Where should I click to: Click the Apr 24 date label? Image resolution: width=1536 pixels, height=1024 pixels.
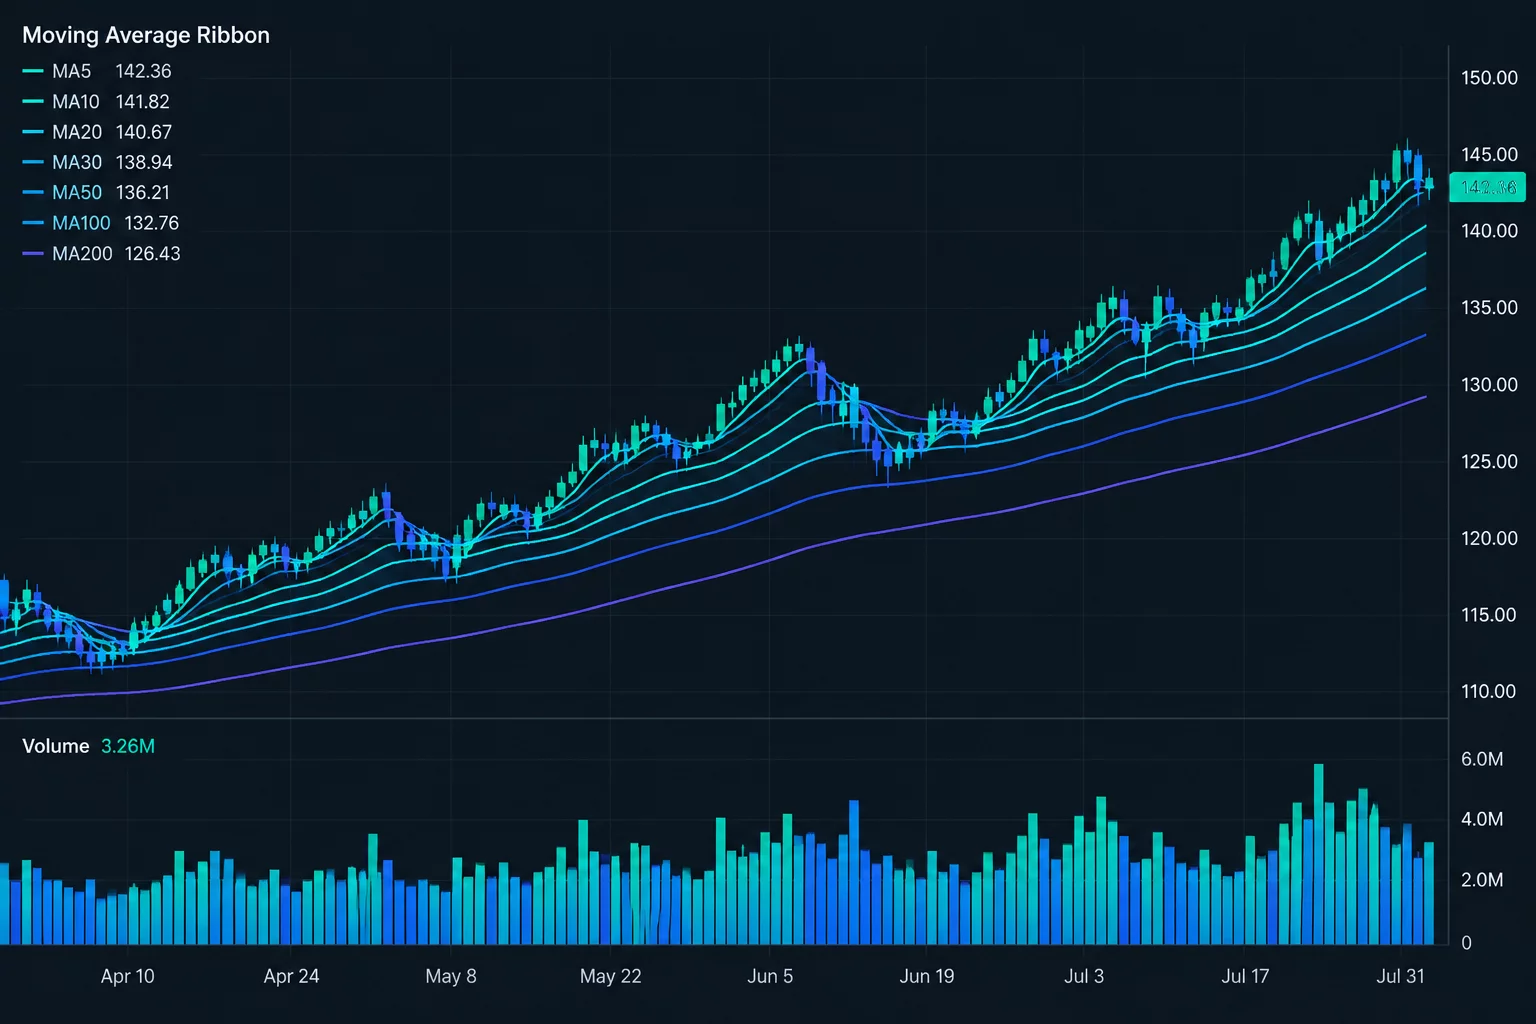click(x=291, y=976)
